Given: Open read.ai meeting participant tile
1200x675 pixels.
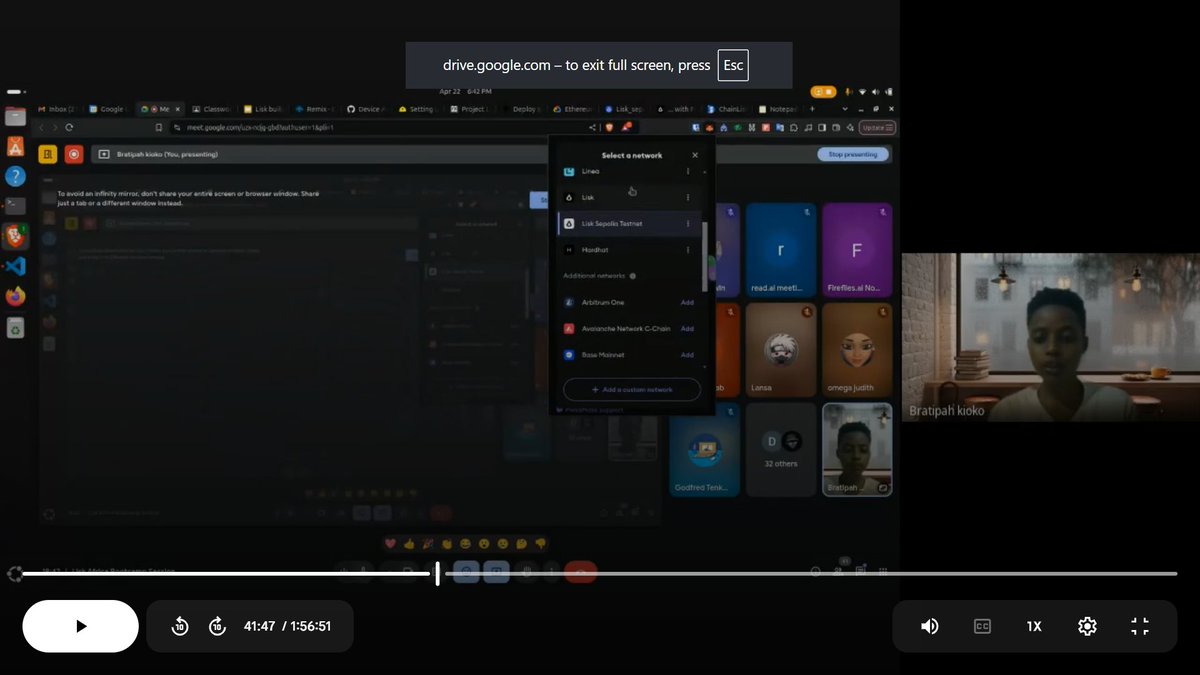Looking at the screenshot, I should (x=780, y=249).
